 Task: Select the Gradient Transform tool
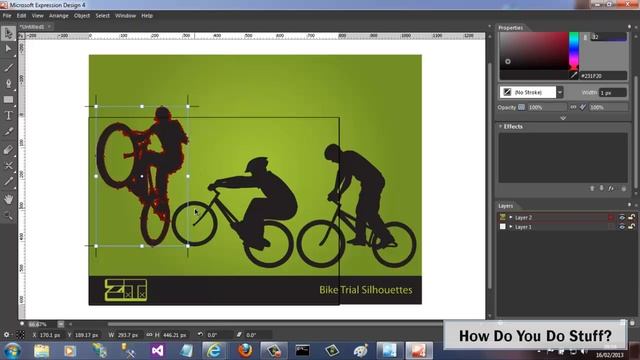[x=8, y=182]
